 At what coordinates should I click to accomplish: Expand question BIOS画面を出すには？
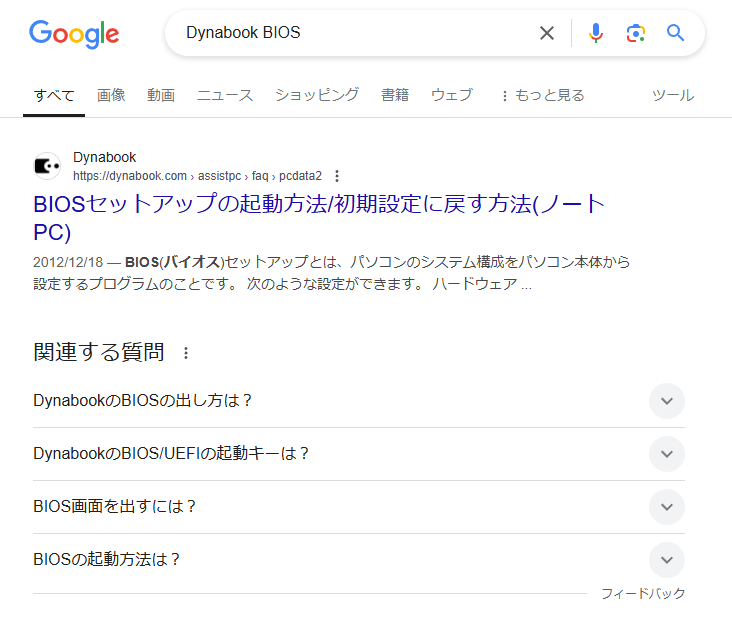pos(667,507)
